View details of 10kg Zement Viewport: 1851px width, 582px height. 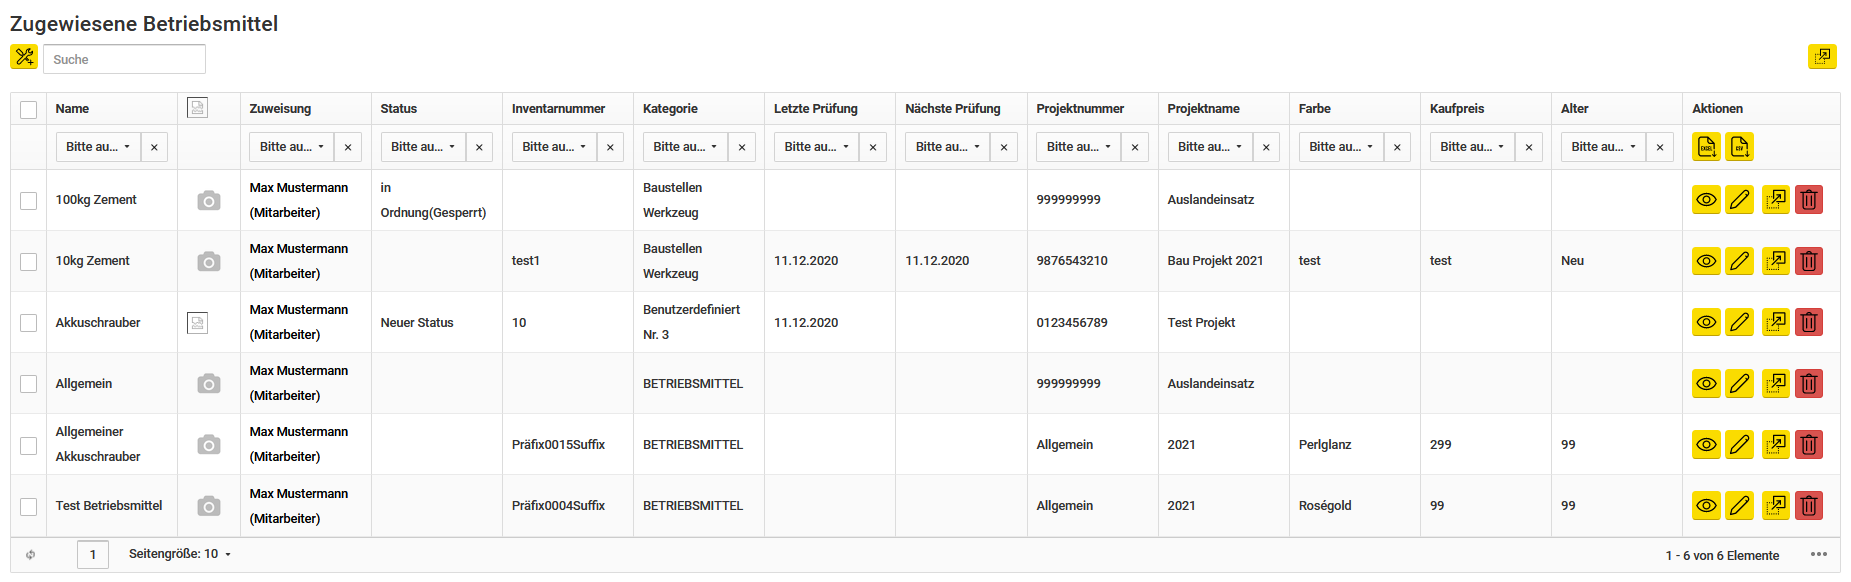1706,261
